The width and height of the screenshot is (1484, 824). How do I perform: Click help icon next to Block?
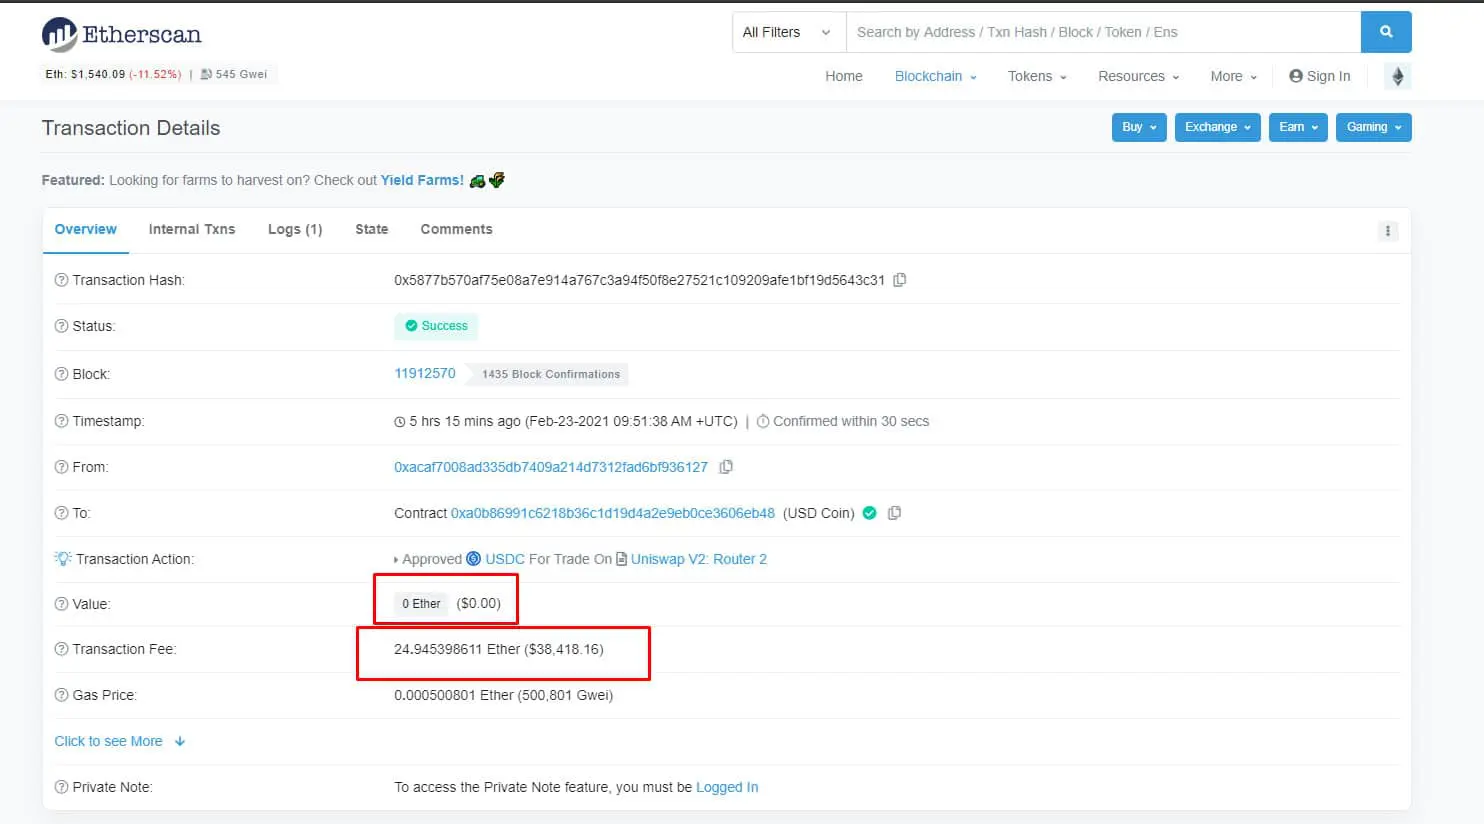pos(61,374)
